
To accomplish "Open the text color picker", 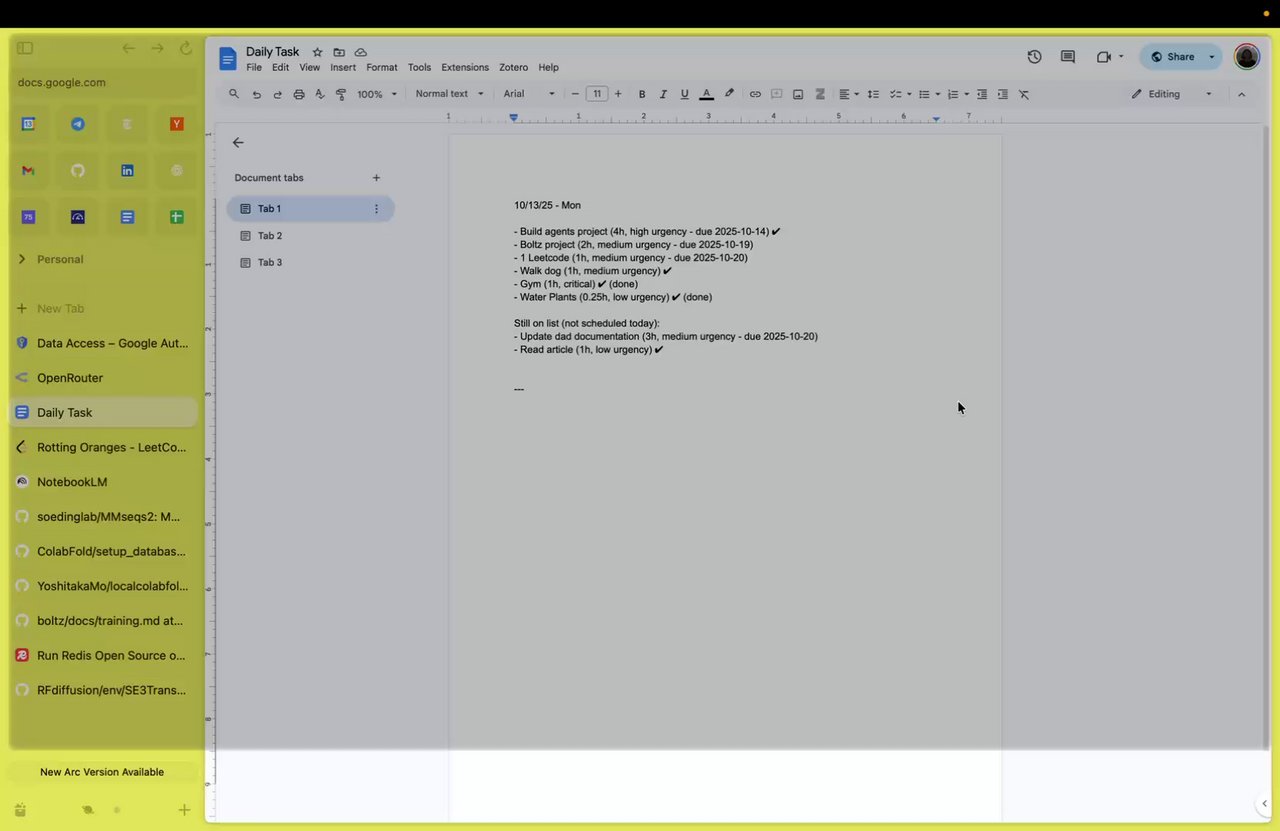I will (706, 94).
